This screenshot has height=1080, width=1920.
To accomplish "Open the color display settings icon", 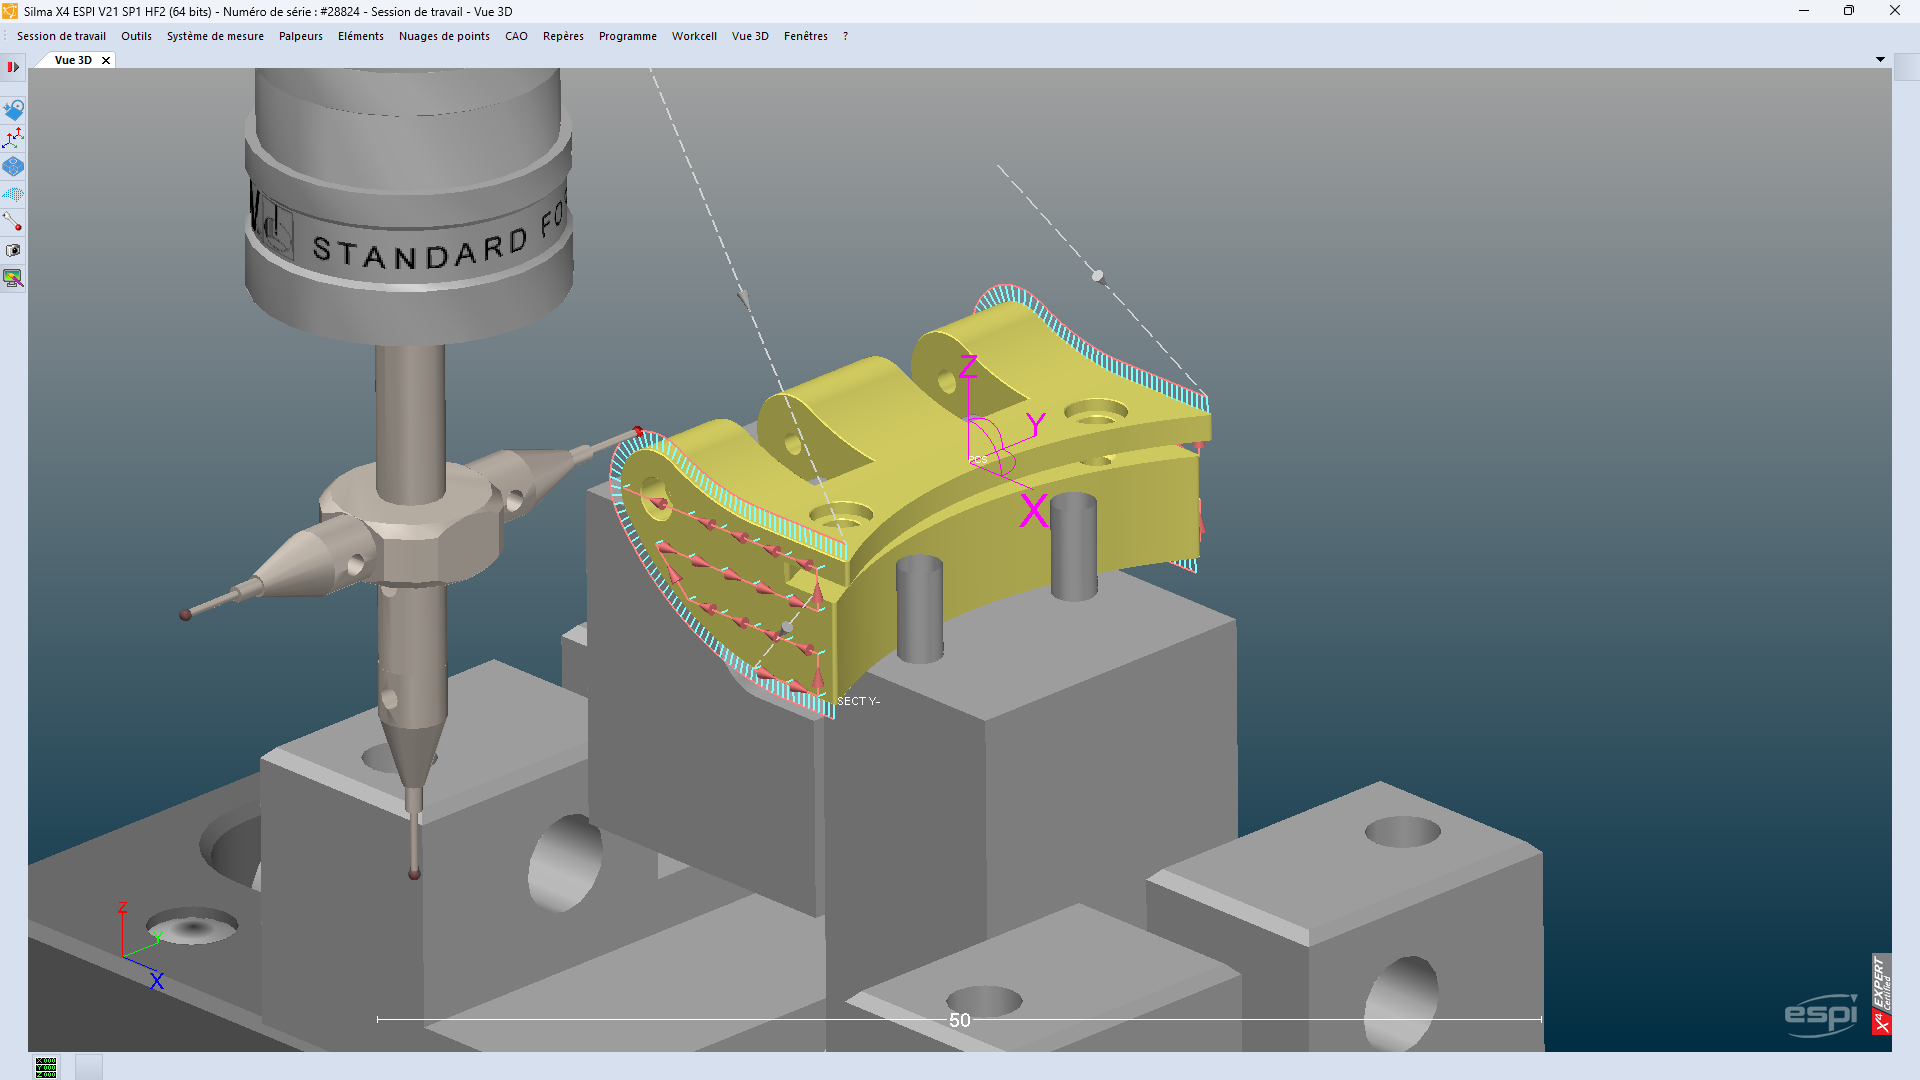I will (13, 278).
